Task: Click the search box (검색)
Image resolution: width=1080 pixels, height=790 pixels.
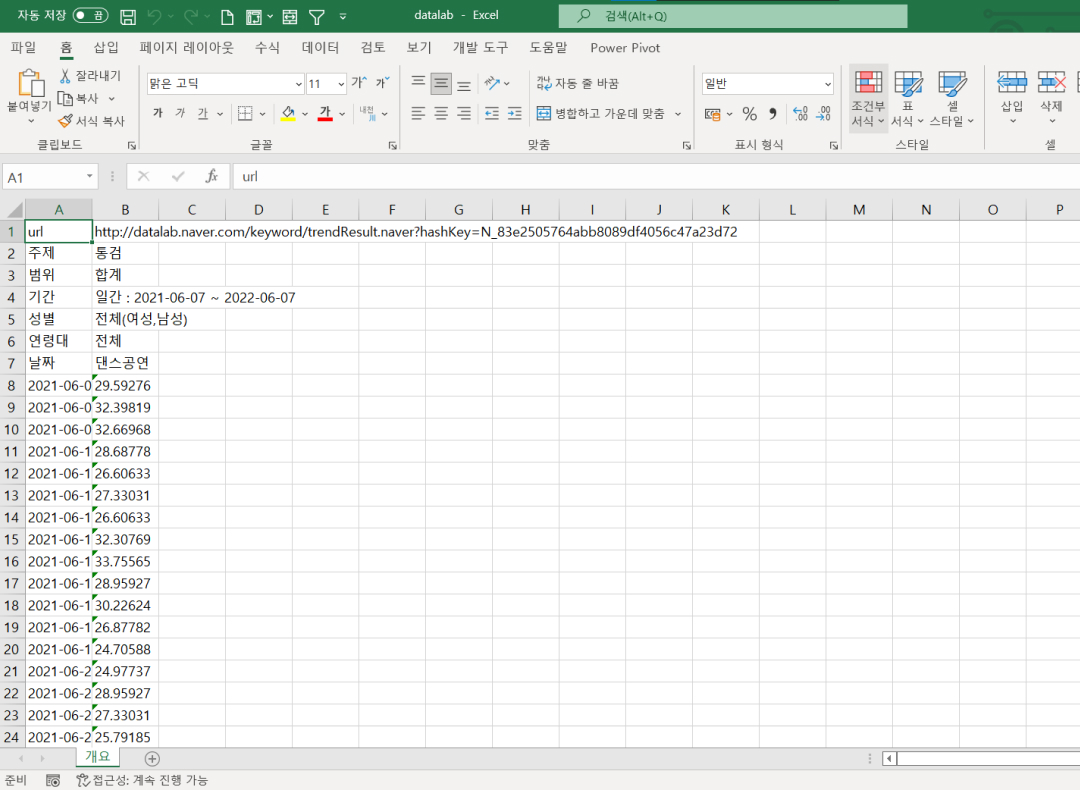Action: pos(732,16)
